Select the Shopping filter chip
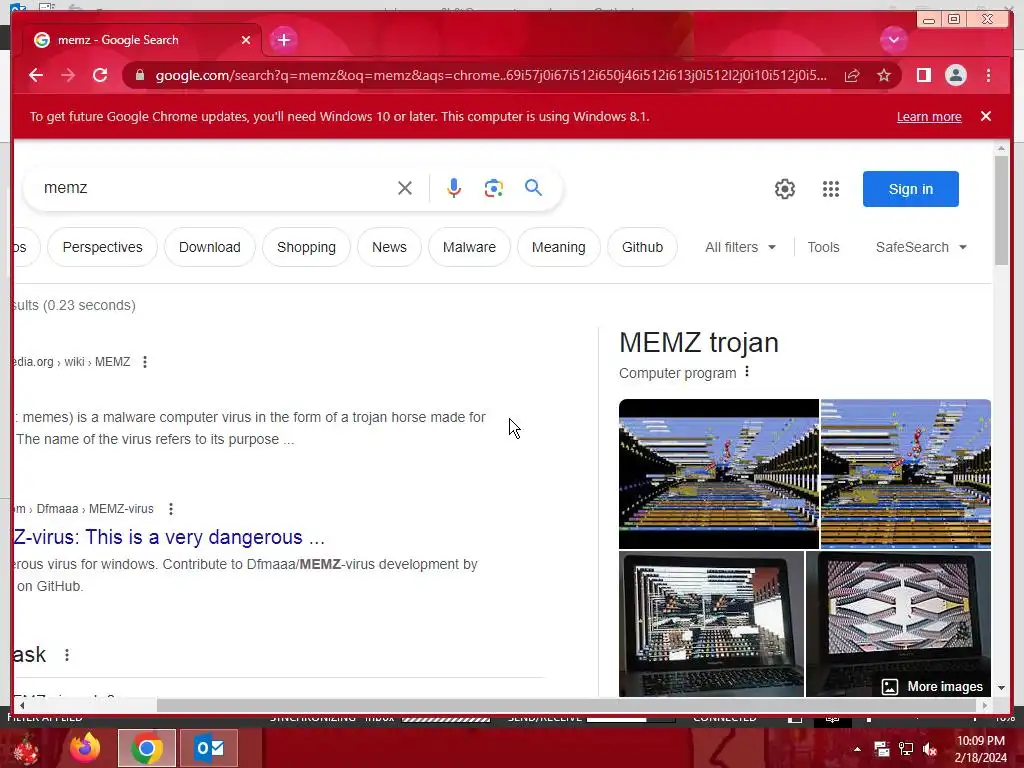1024x768 pixels. coord(306,247)
